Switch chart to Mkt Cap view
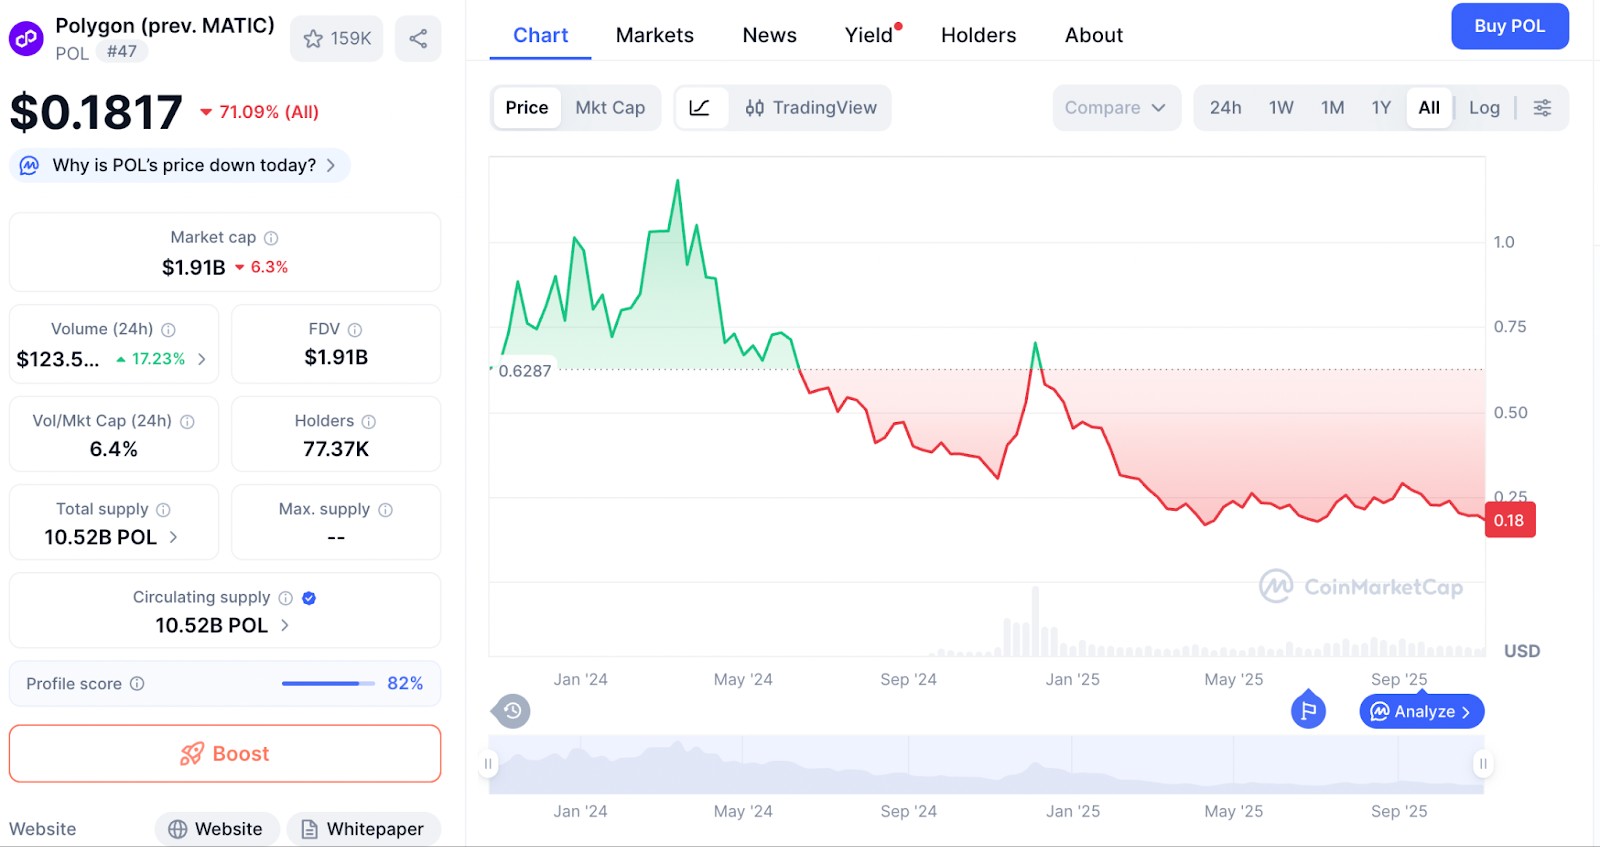The image size is (1600, 847). (610, 108)
